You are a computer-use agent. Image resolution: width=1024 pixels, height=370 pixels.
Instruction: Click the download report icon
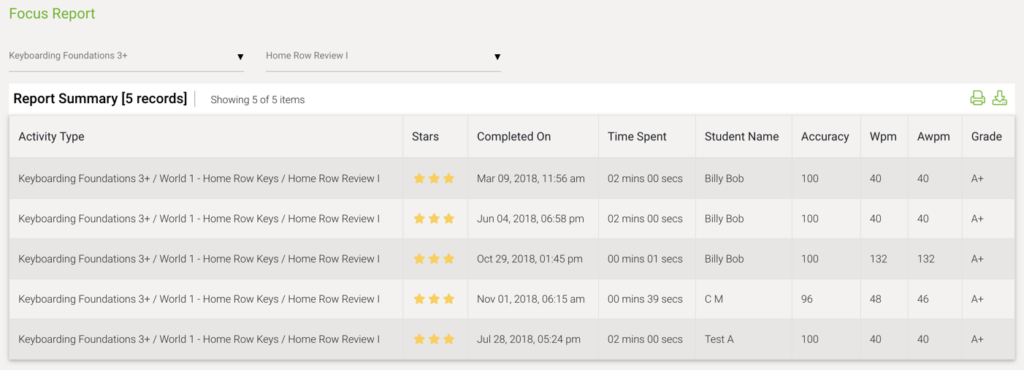point(1000,99)
